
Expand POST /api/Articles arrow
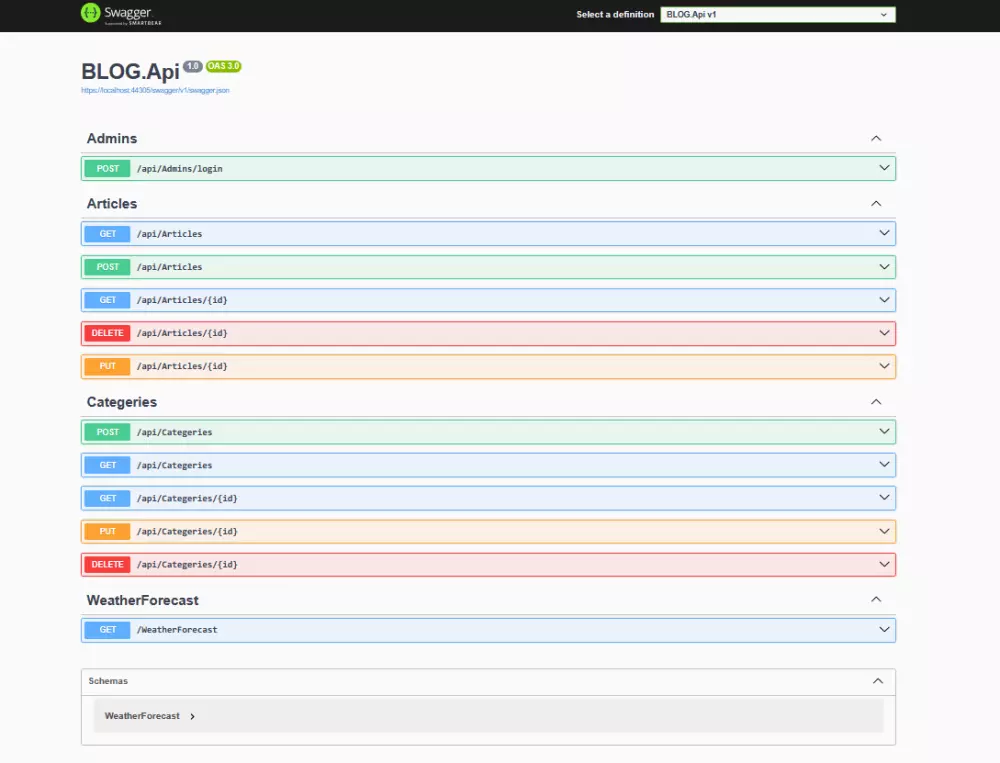point(884,266)
